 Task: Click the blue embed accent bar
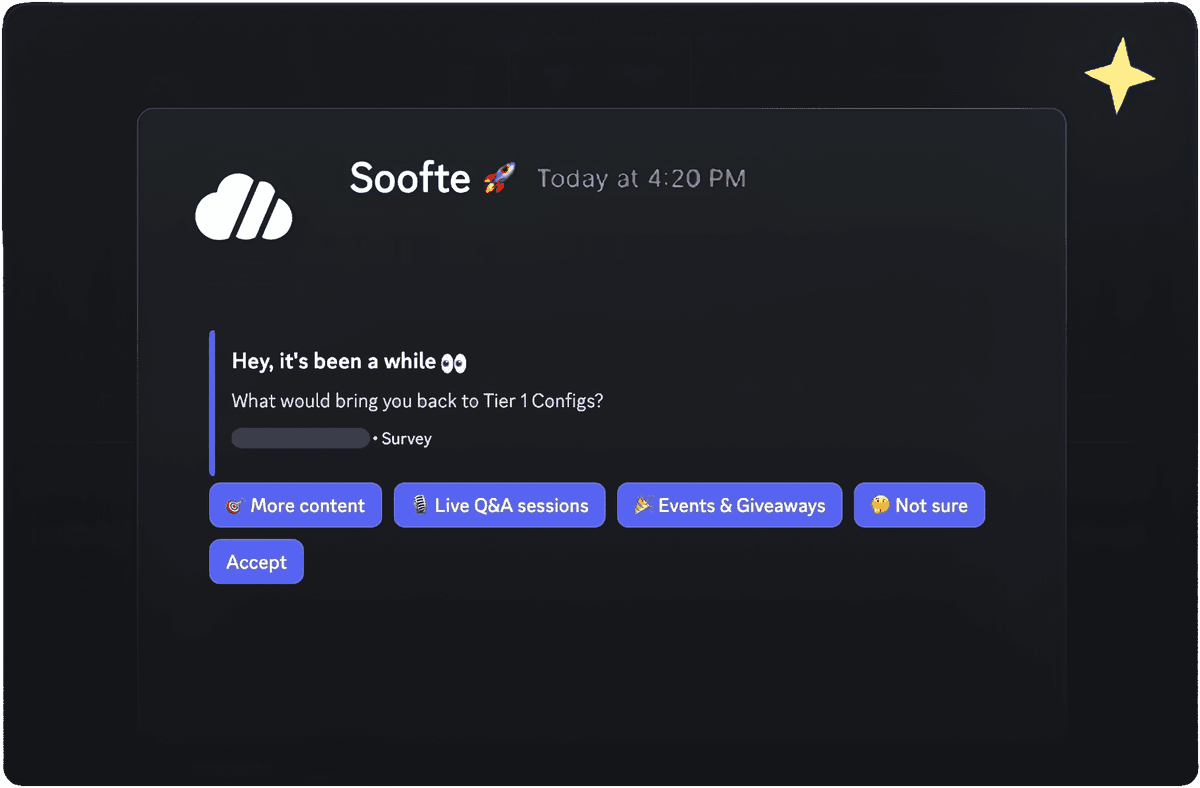coord(212,403)
